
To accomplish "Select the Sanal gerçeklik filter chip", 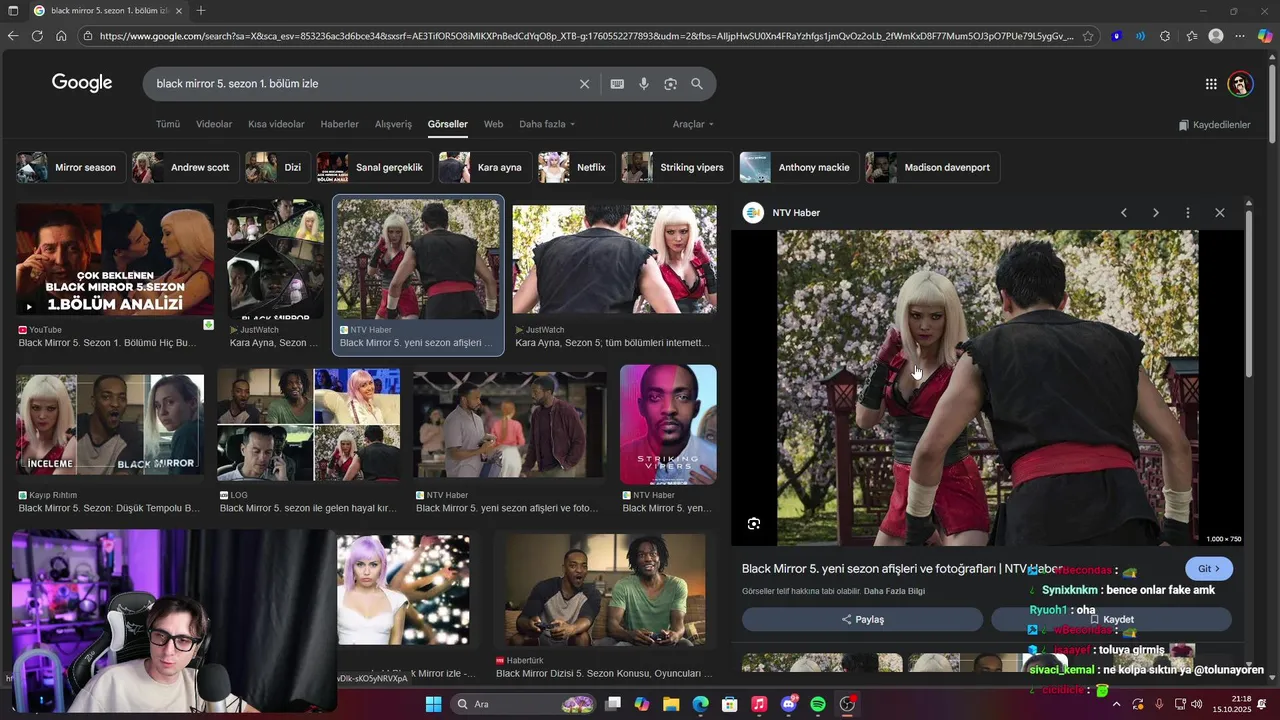I will tap(375, 167).
